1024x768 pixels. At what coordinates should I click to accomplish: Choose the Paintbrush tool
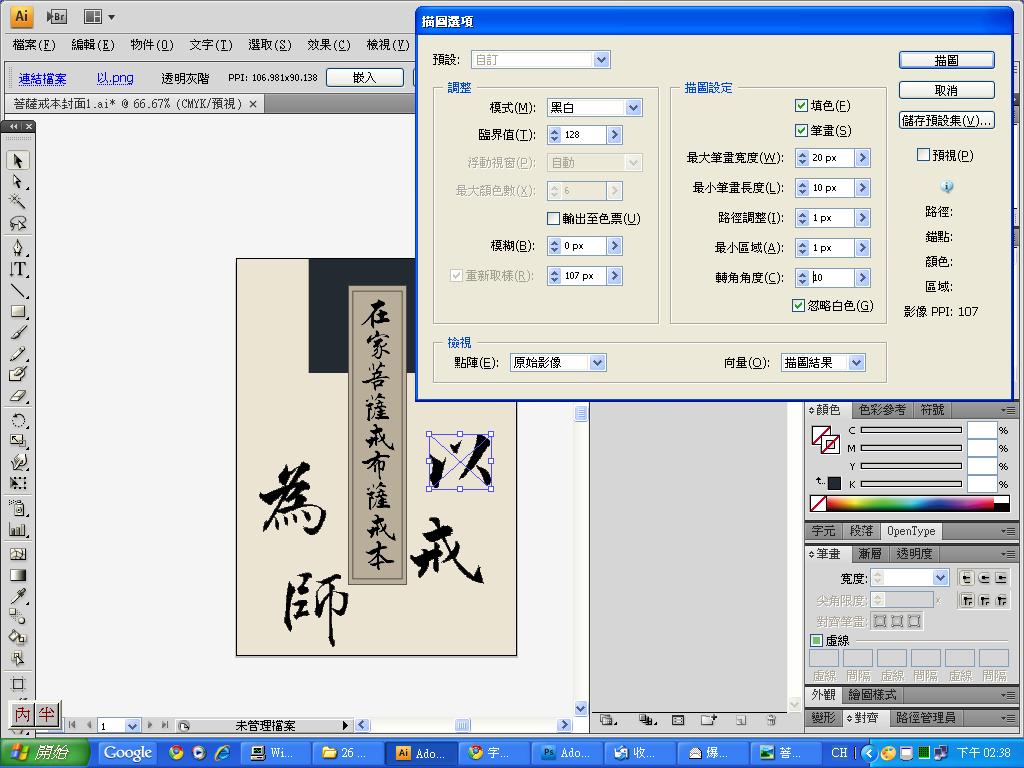18,333
